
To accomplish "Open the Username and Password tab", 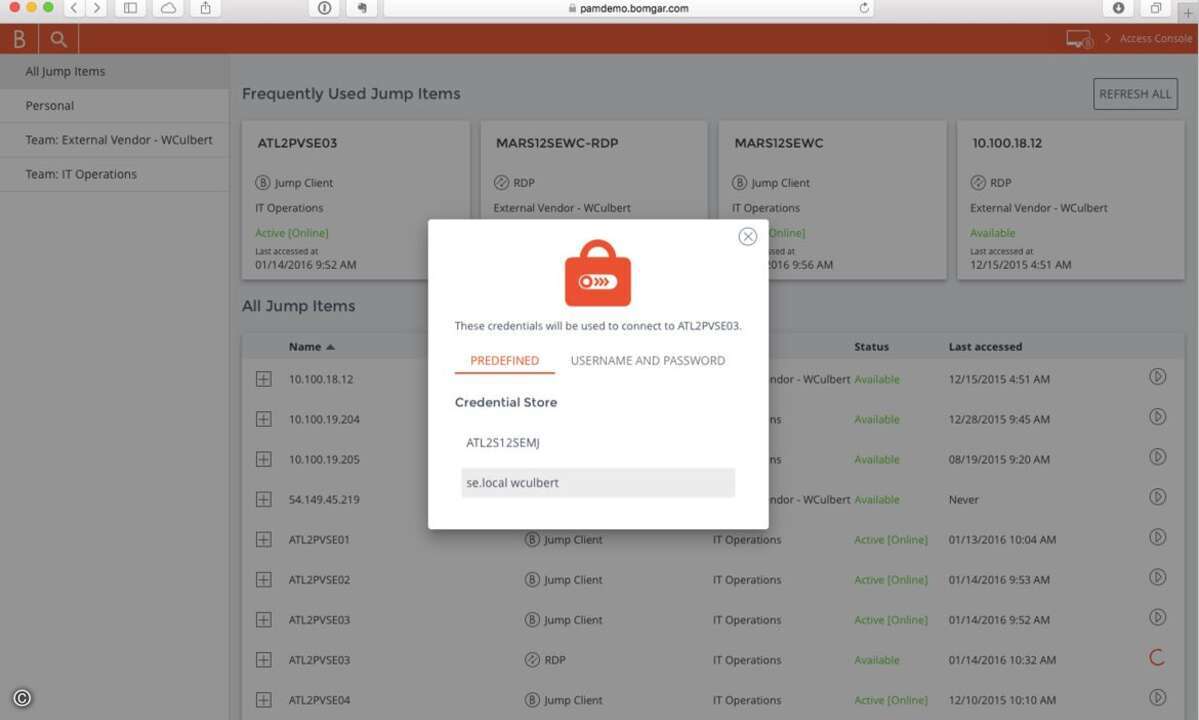I will pos(648,361).
